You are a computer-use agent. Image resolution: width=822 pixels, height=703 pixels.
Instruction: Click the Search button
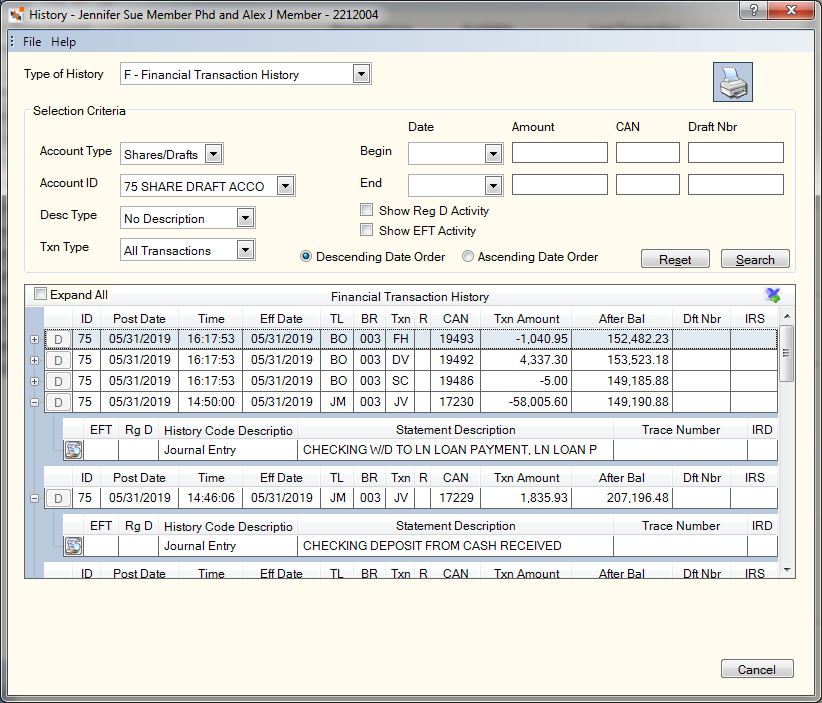click(755, 259)
